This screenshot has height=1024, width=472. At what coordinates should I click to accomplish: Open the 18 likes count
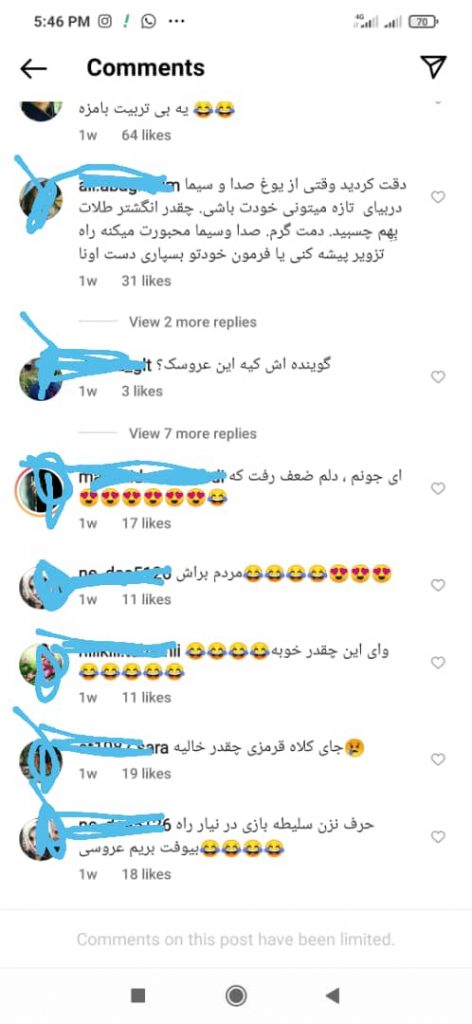pos(146,874)
